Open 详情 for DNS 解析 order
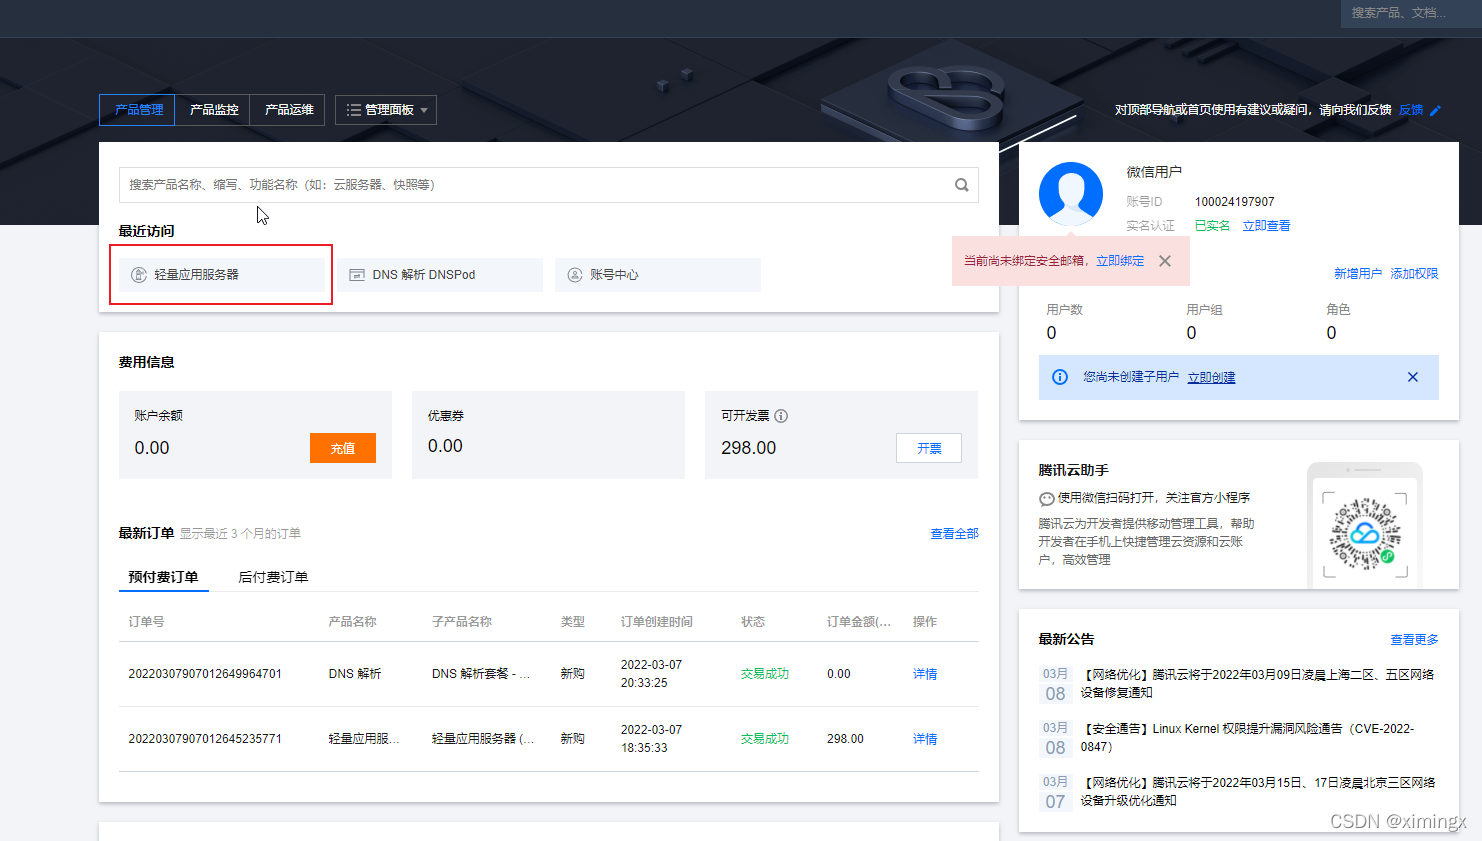The image size is (1482, 841). 925,674
